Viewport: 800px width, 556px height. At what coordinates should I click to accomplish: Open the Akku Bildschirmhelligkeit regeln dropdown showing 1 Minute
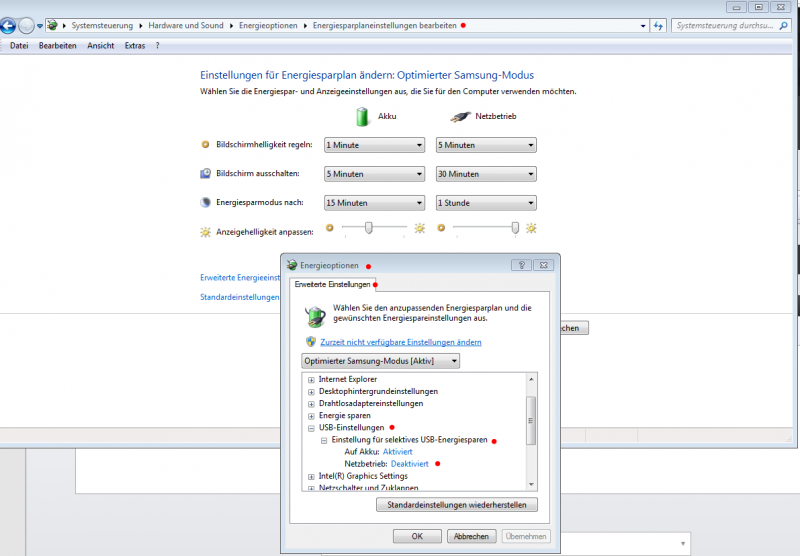(374, 145)
